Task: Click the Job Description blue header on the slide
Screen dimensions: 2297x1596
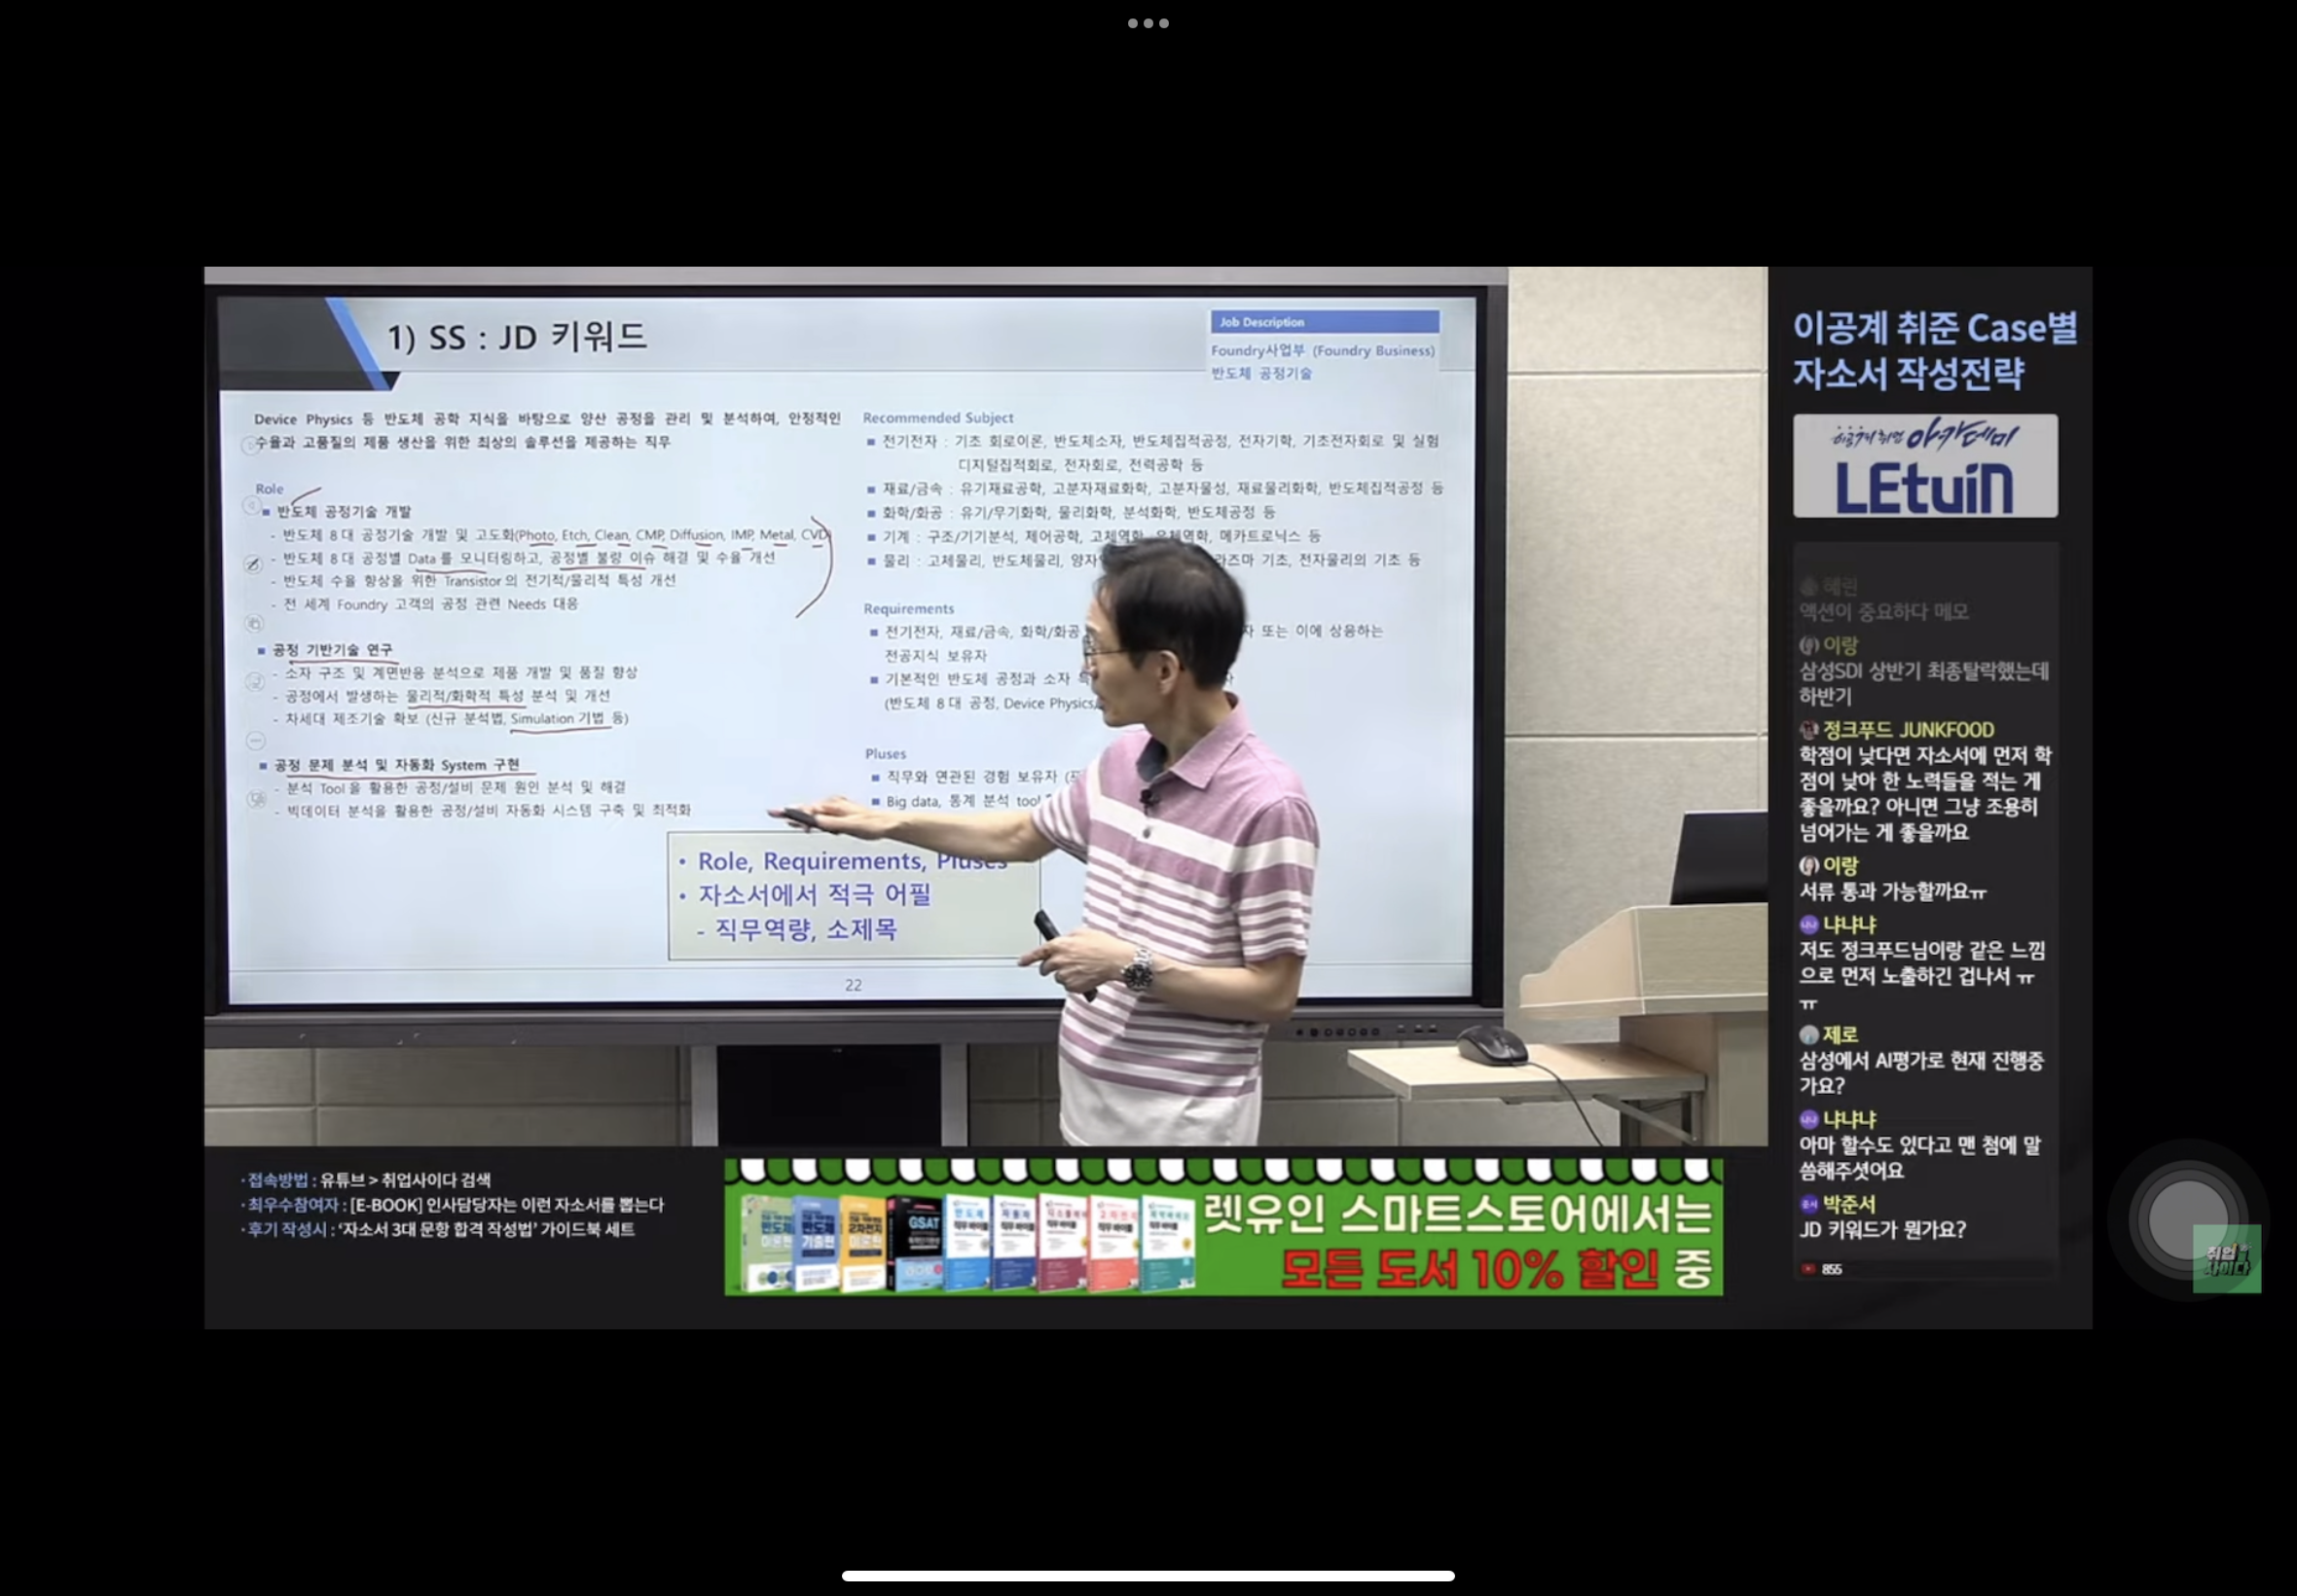Action: coord(1324,322)
